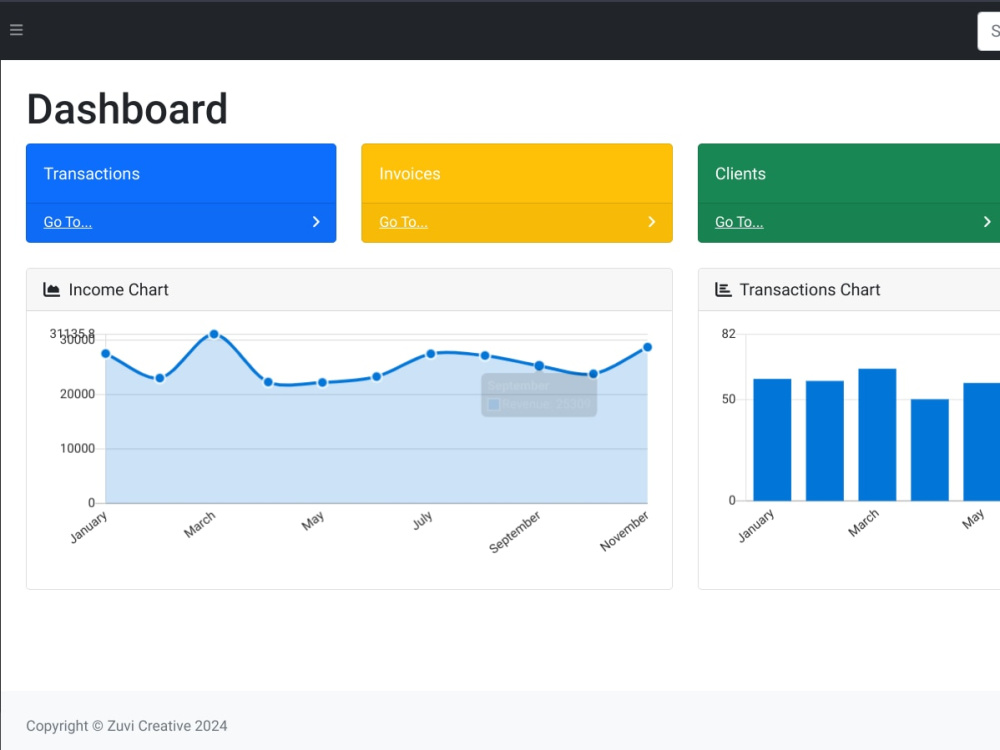
Task: Select the May data point on Income Chart
Action: click(323, 383)
